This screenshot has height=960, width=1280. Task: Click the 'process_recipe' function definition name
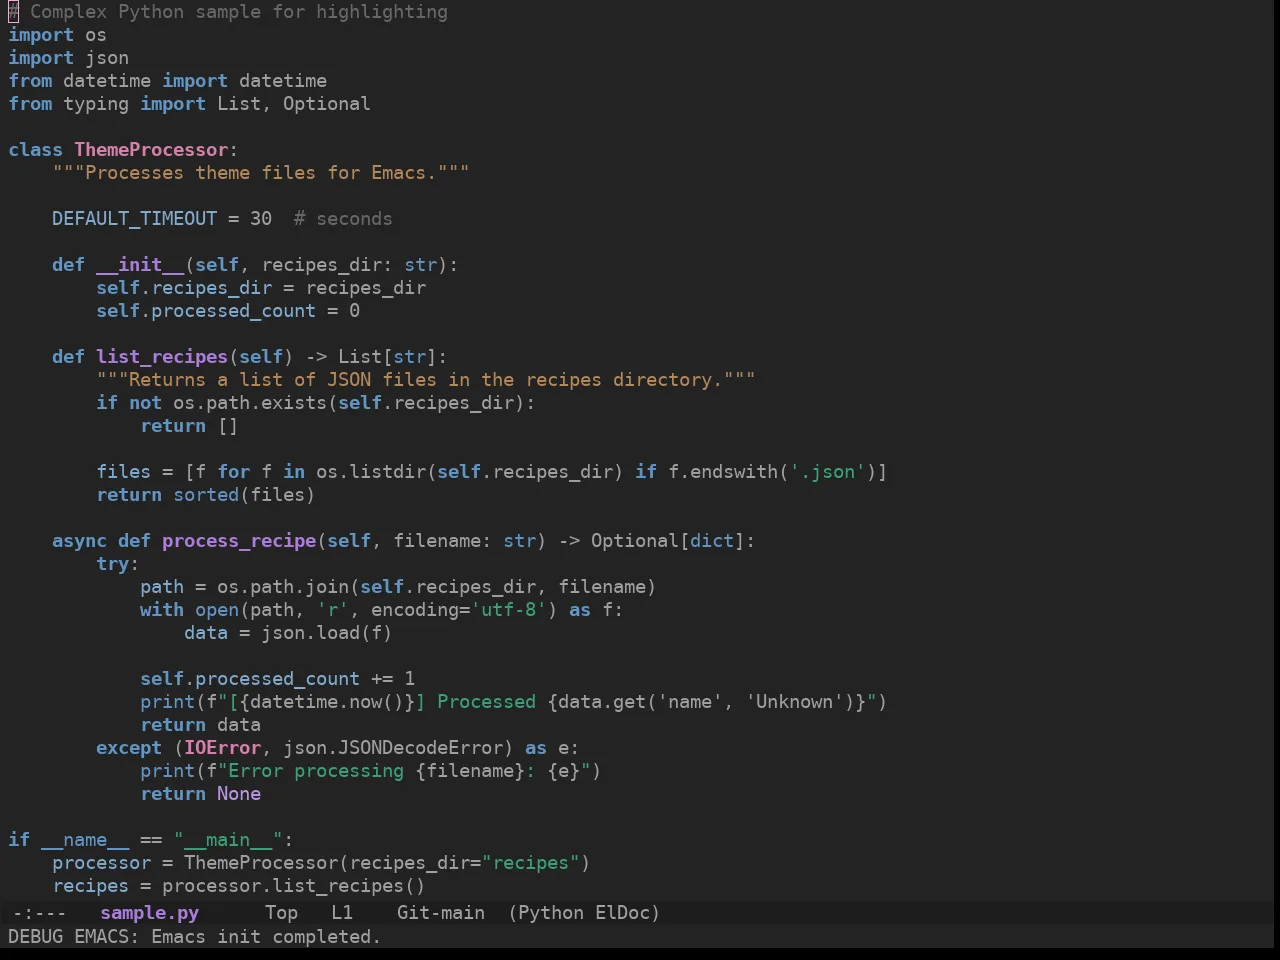[x=239, y=541]
